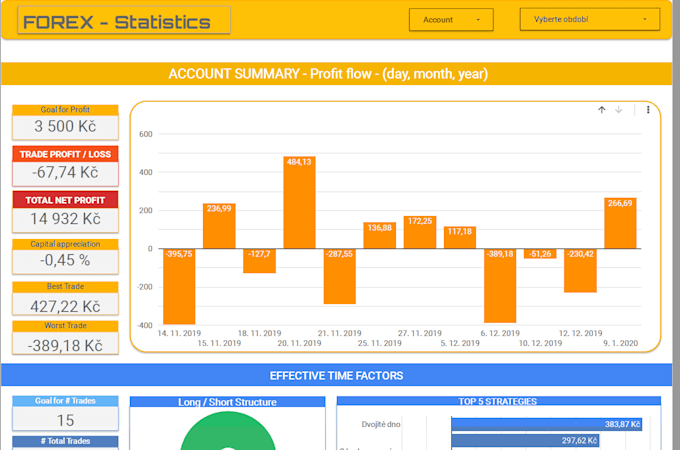Open the chart three-dot options menu
The image size is (680, 450).
point(648,110)
